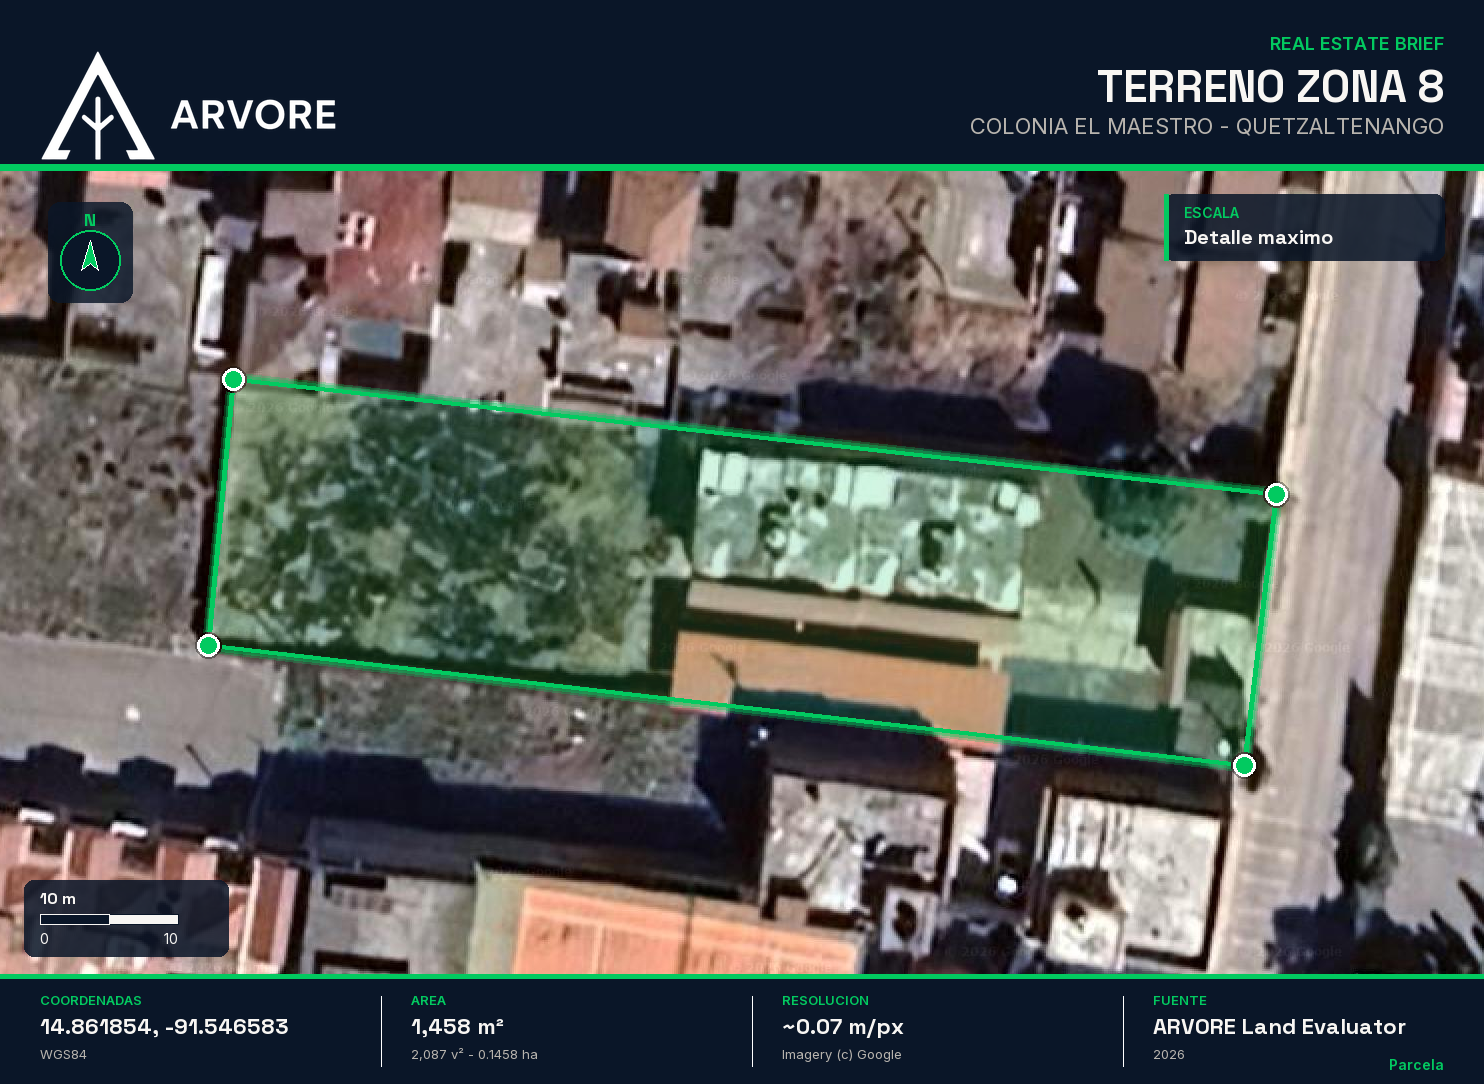This screenshot has height=1084, width=1484.
Task: Select the Colonia El Maestro location subtitle
Action: tap(1206, 127)
